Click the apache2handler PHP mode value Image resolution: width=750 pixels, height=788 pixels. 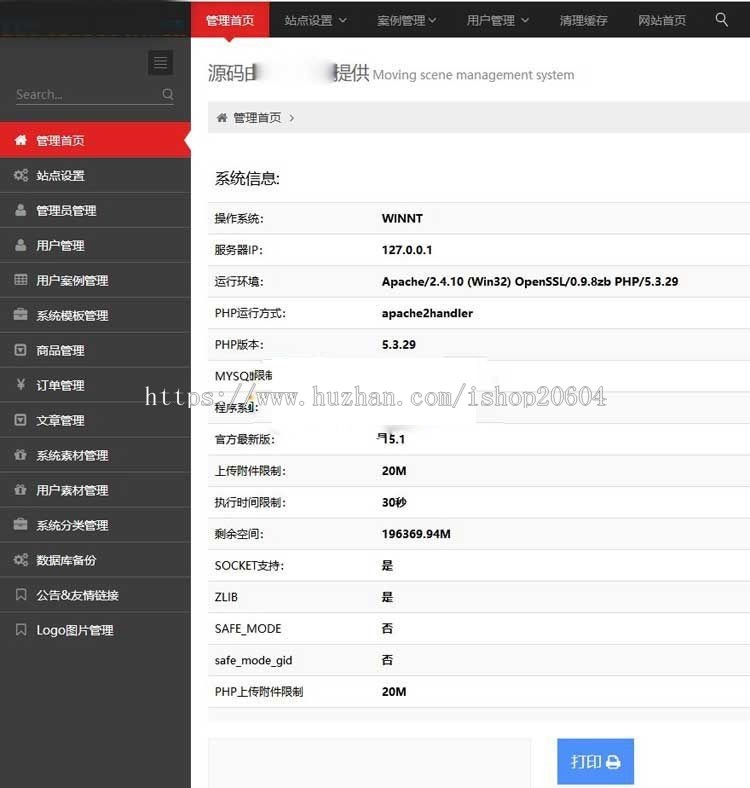pyautogui.click(x=427, y=313)
